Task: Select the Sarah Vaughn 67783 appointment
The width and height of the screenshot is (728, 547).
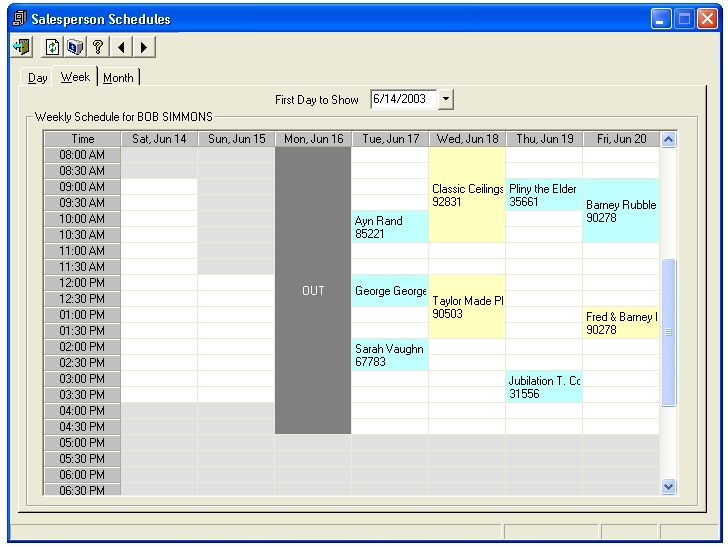Action: [x=390, y=355]
